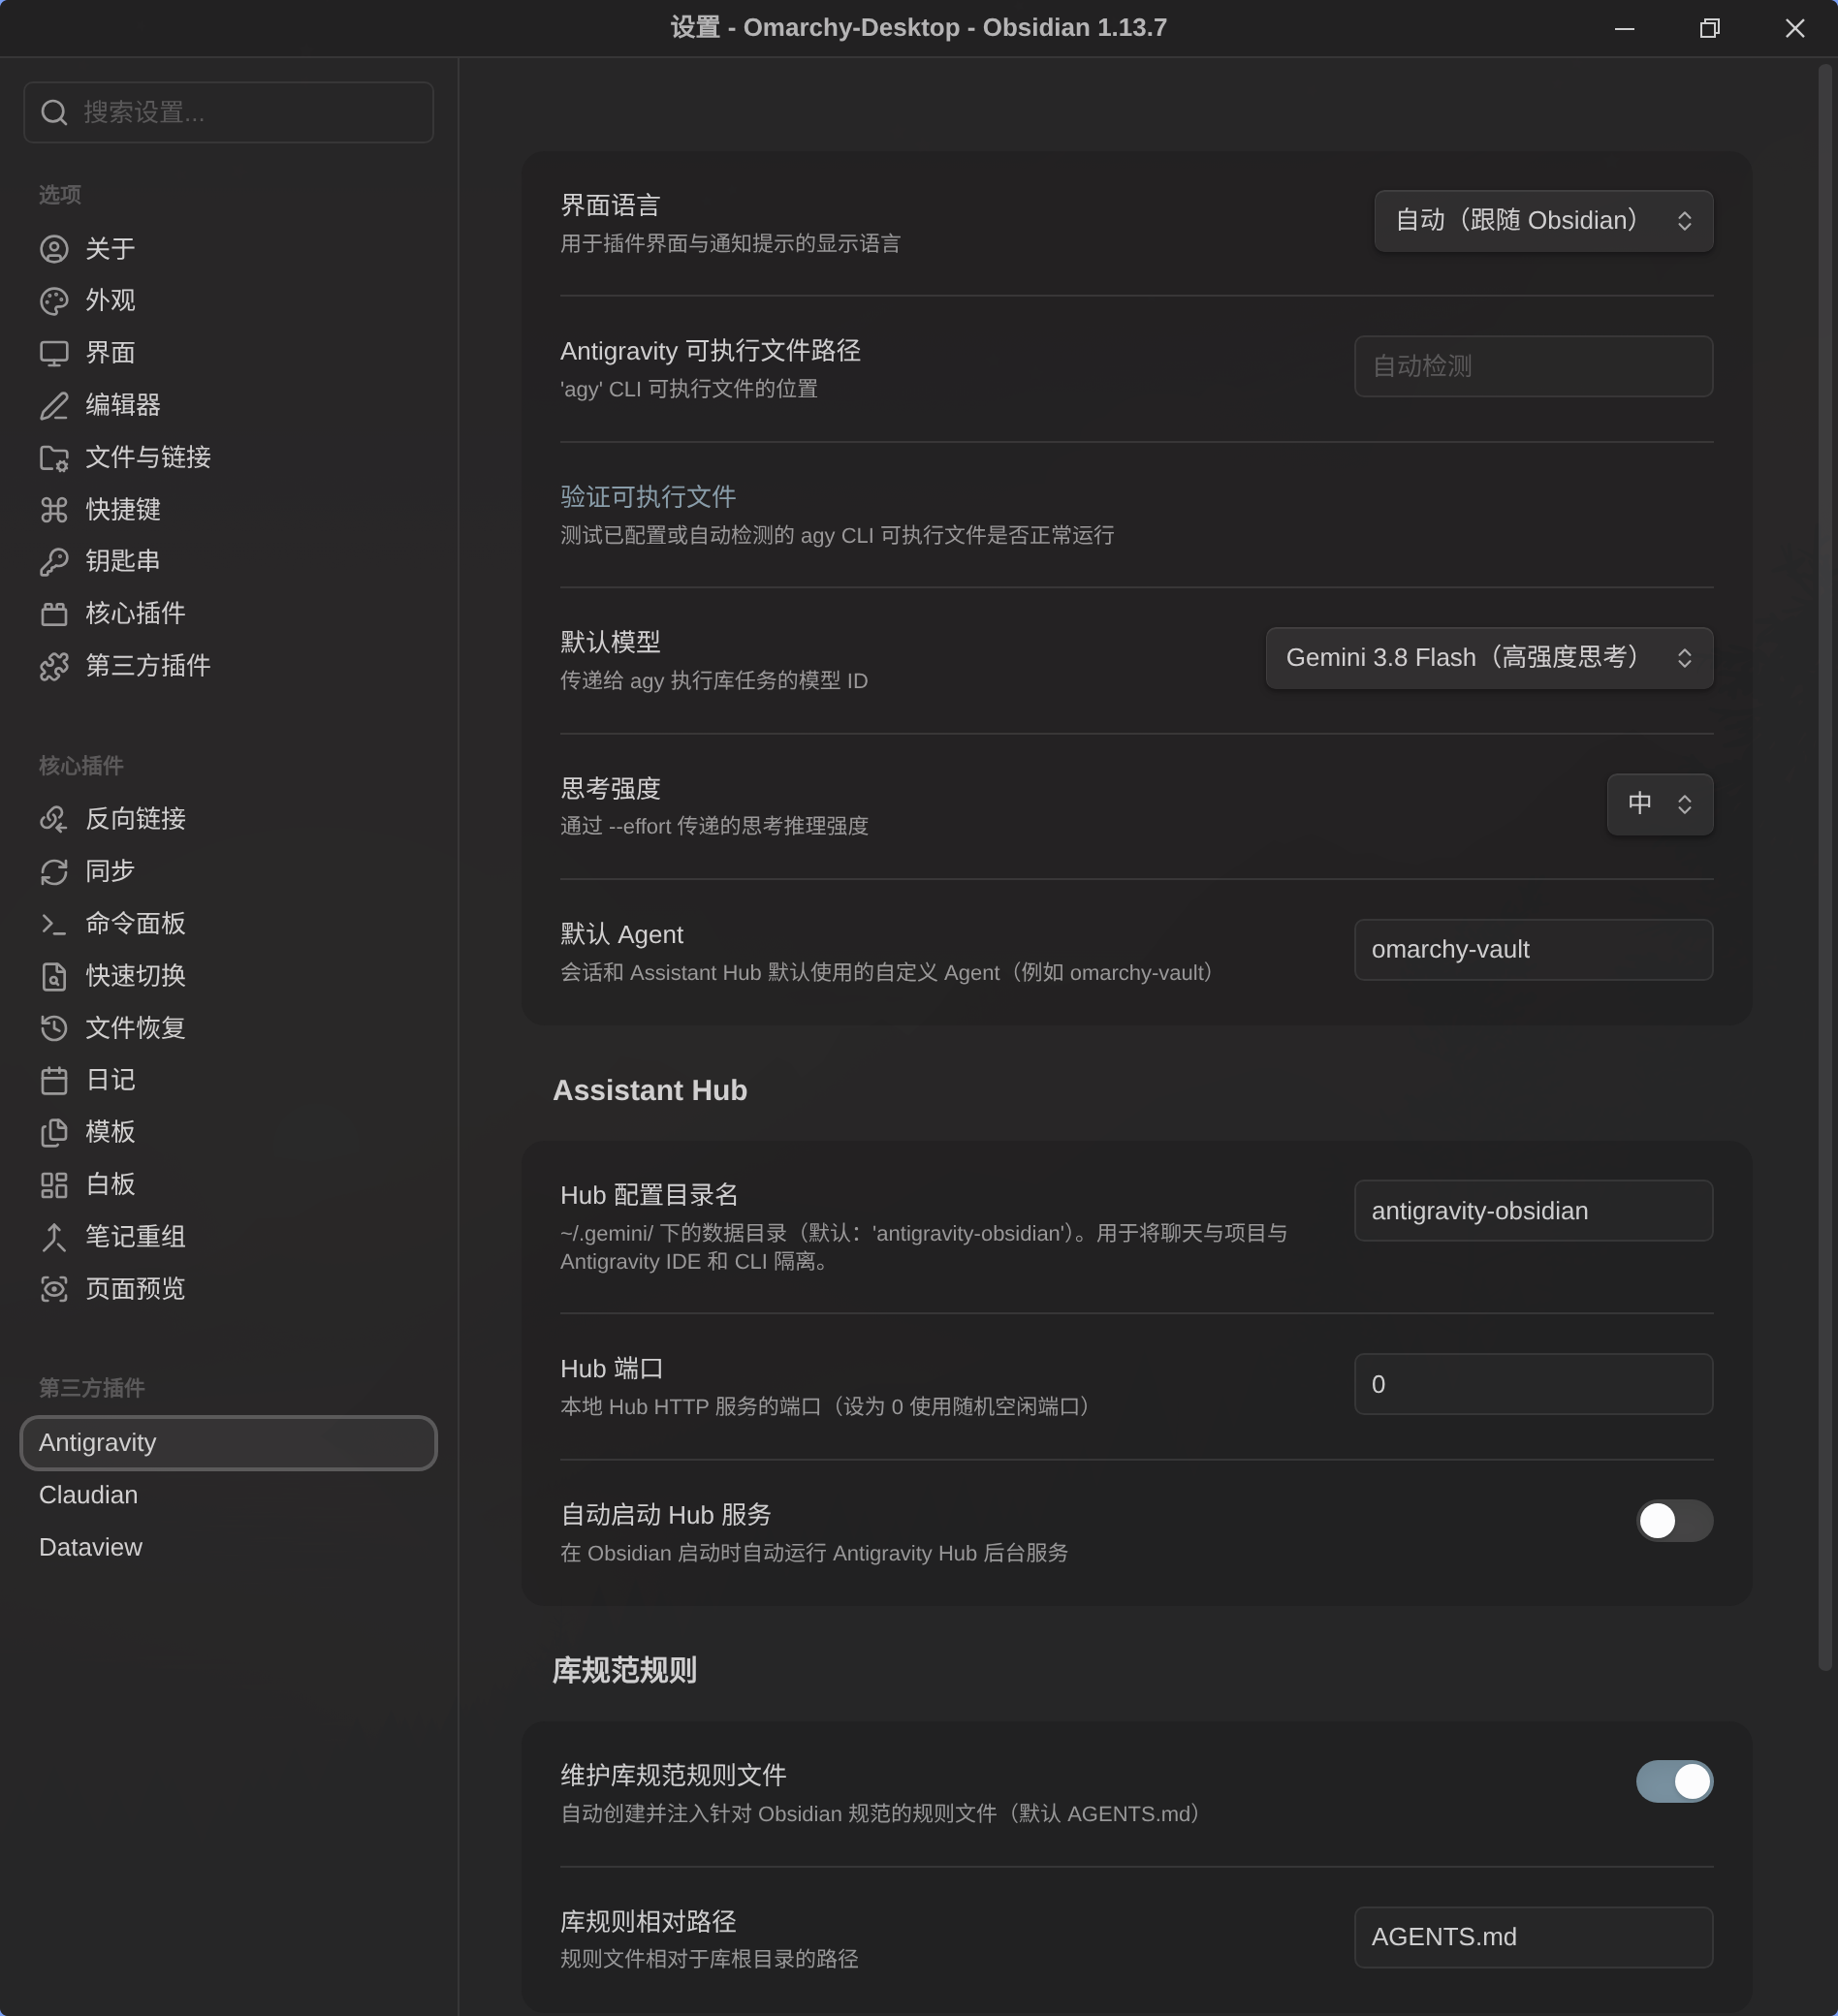The width and height of the screenshot is (1838, 2016).
Task: Click the 第三方插件 puzzle icon
Action: [54, 666]
